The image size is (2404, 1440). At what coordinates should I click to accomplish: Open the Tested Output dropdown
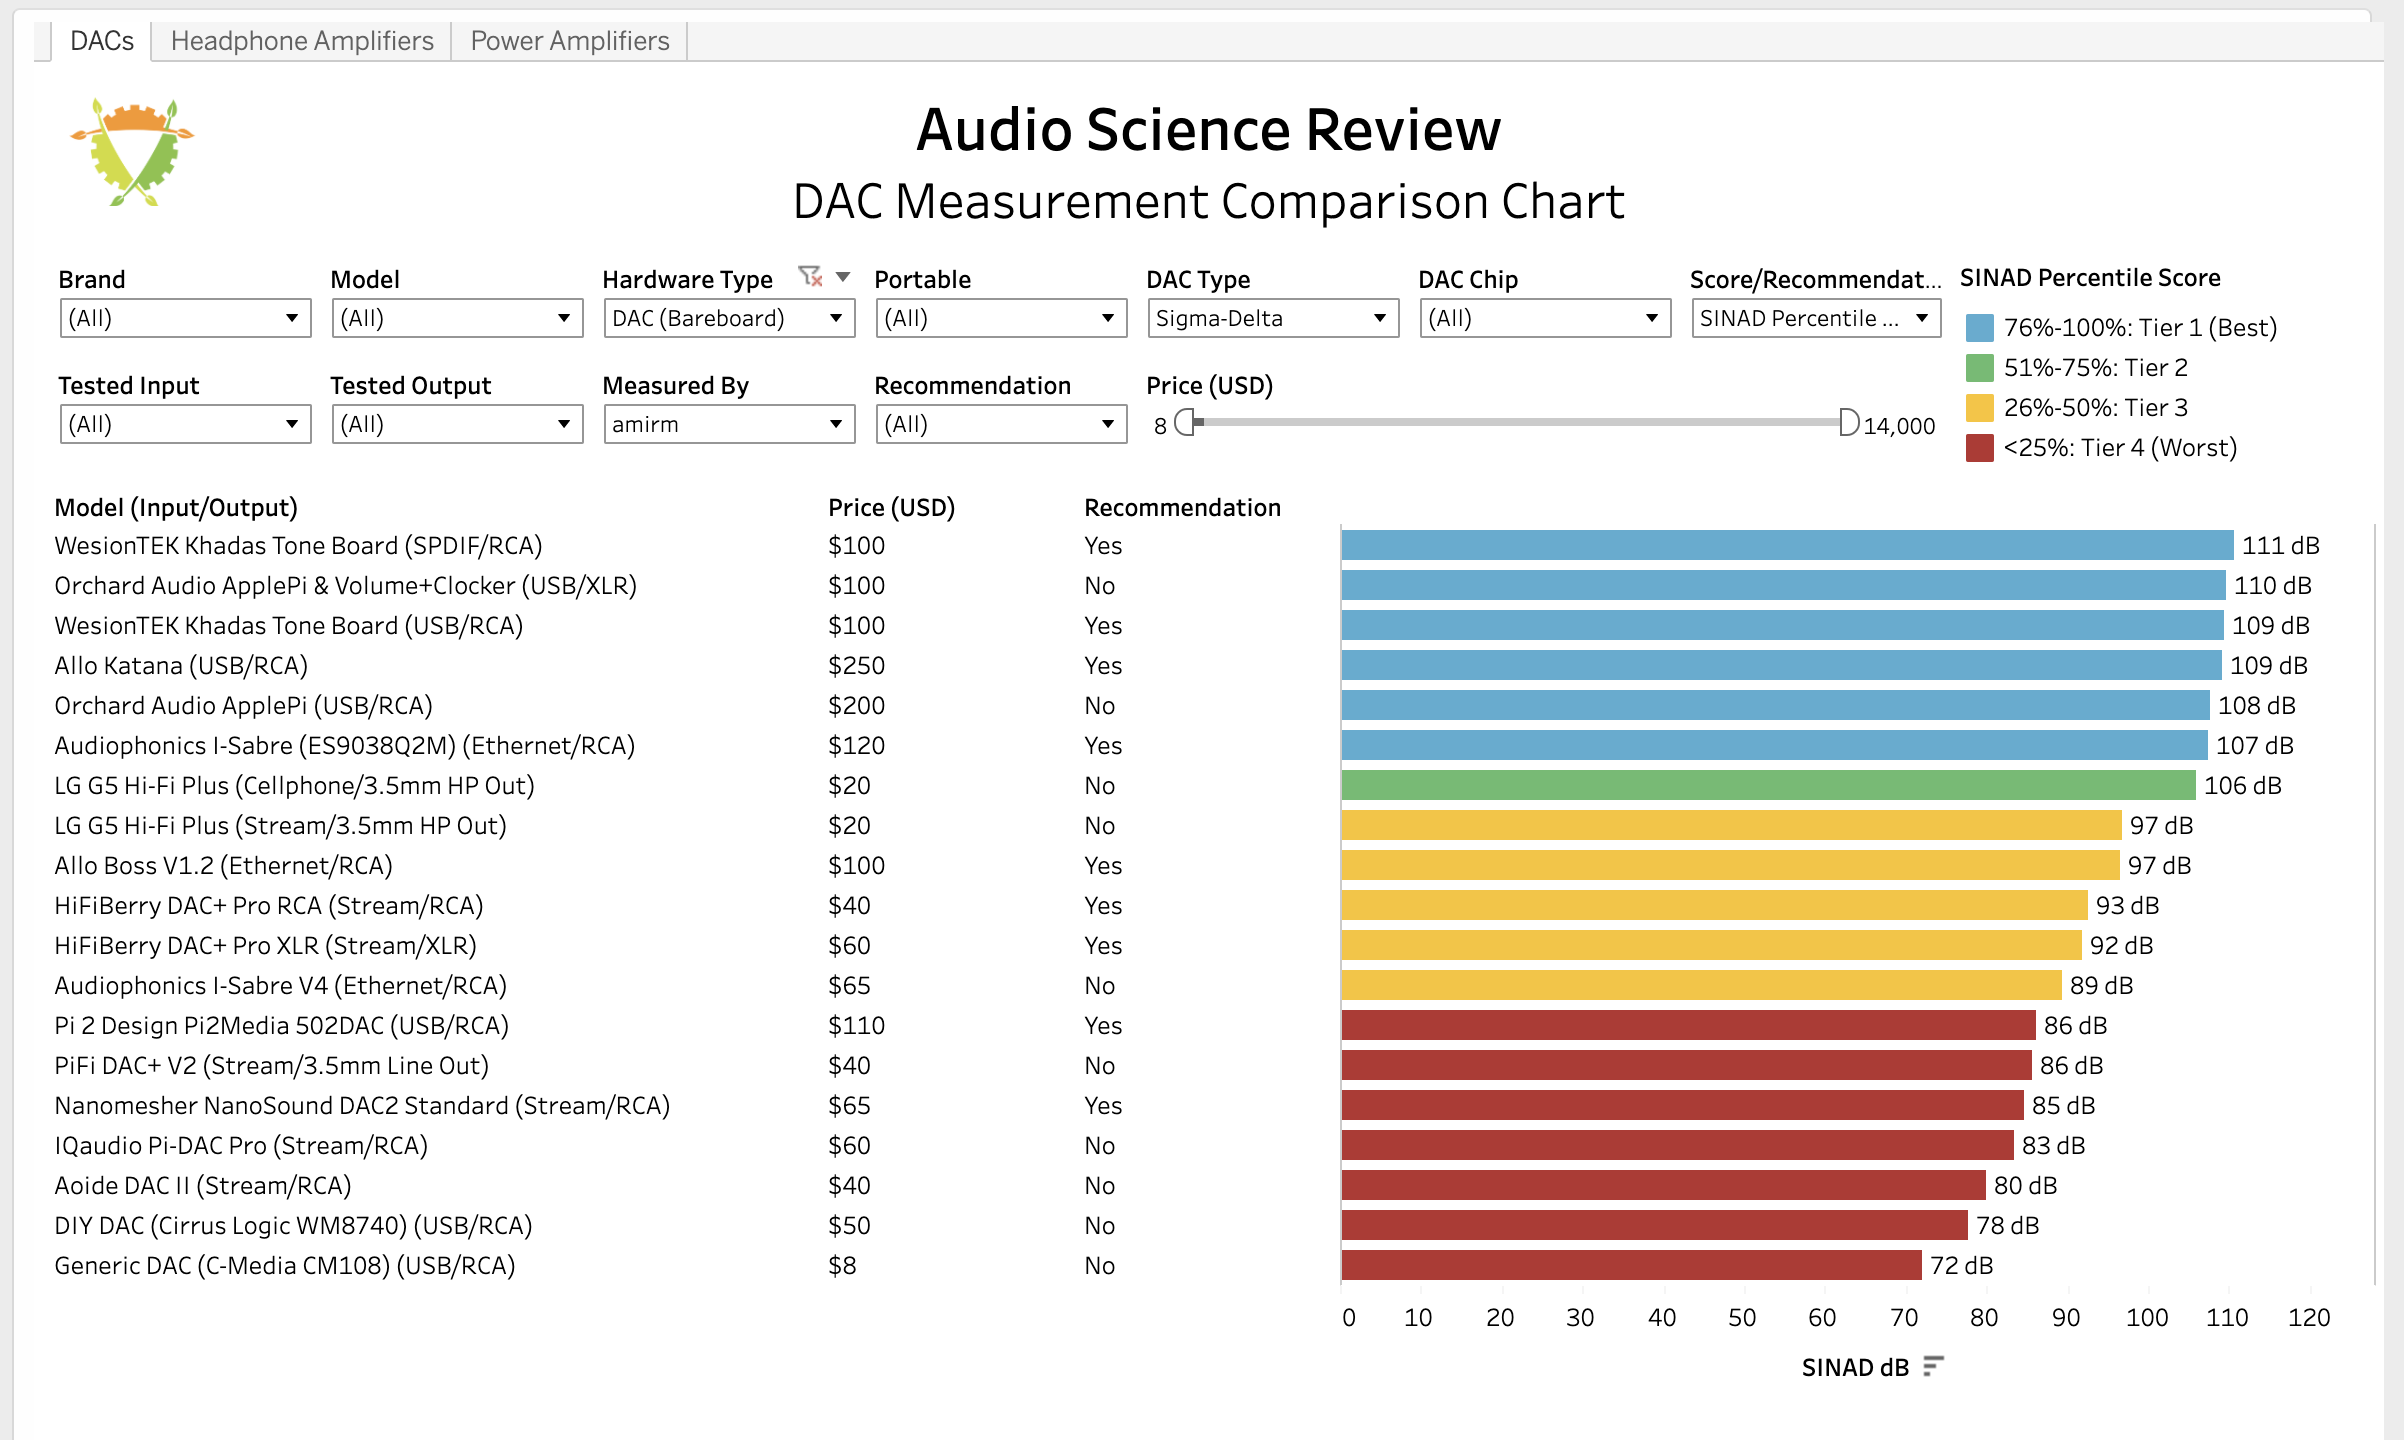(x=457, y=424)
